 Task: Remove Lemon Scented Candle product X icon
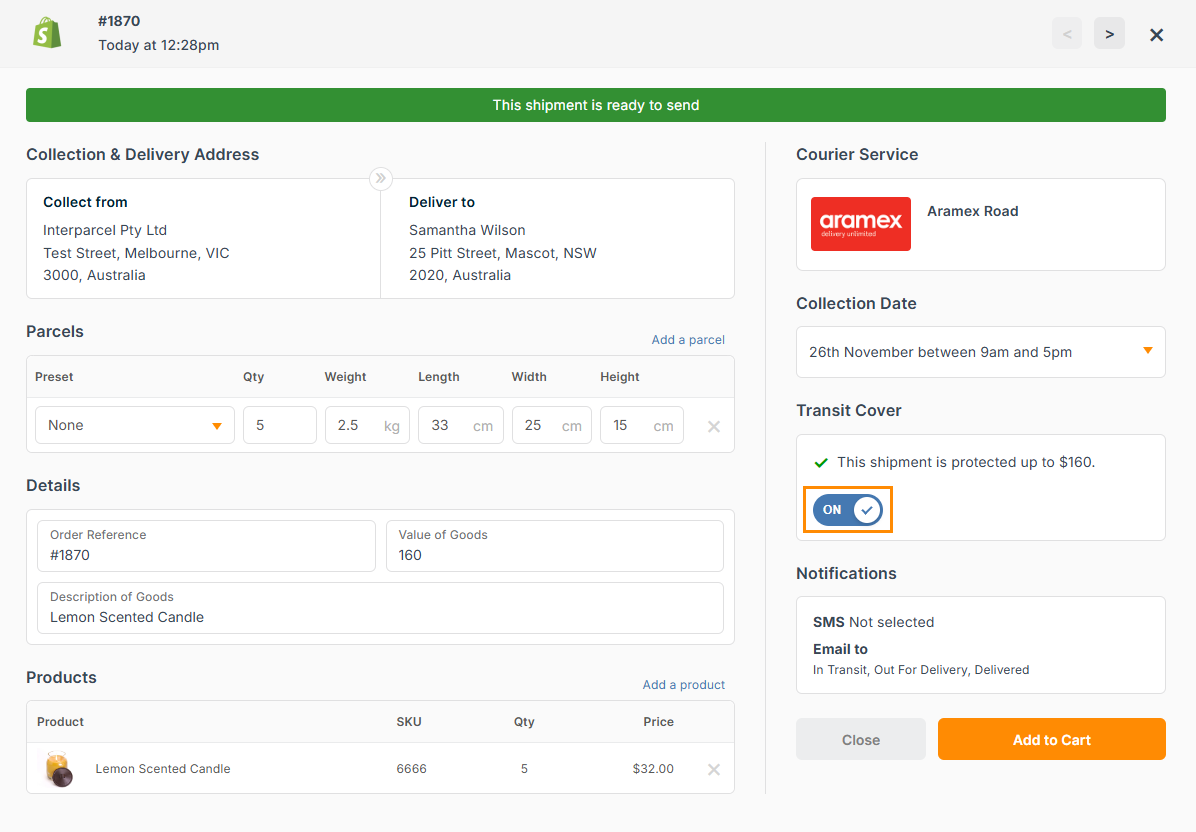pos(714,769)
